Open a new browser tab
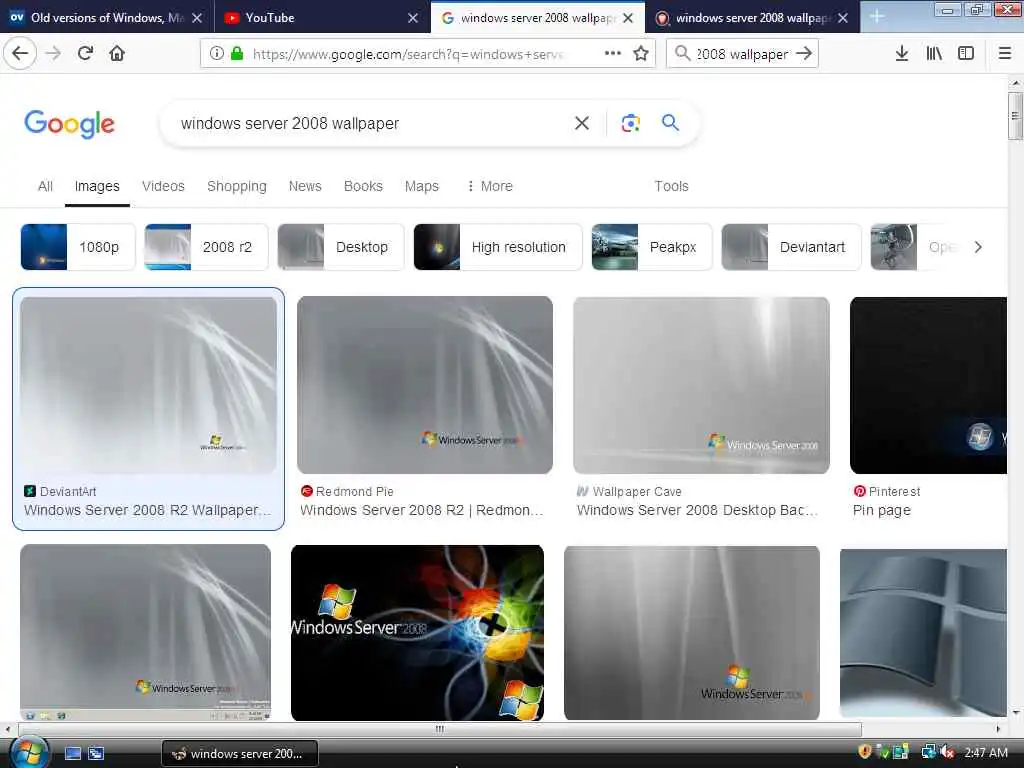This screenshot has height=768, width=1024. point(877,17)
